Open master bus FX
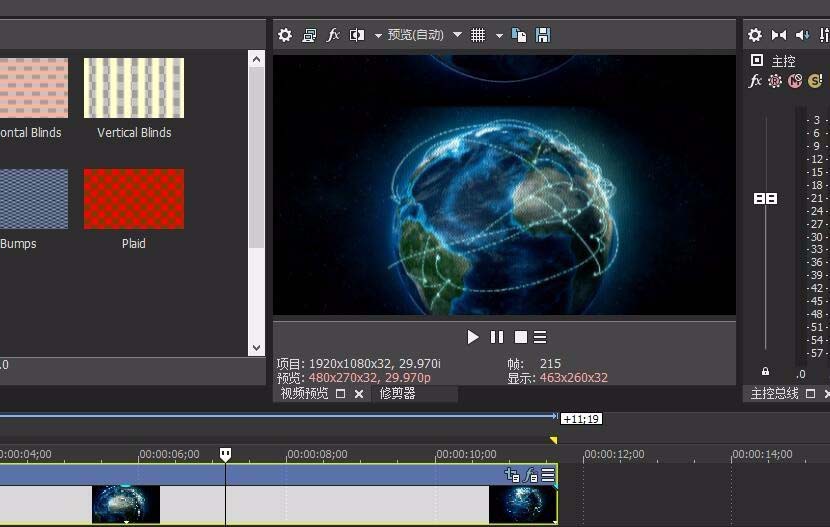The height and width of the screenshot is (527, 830). click(x=756, y=81)
